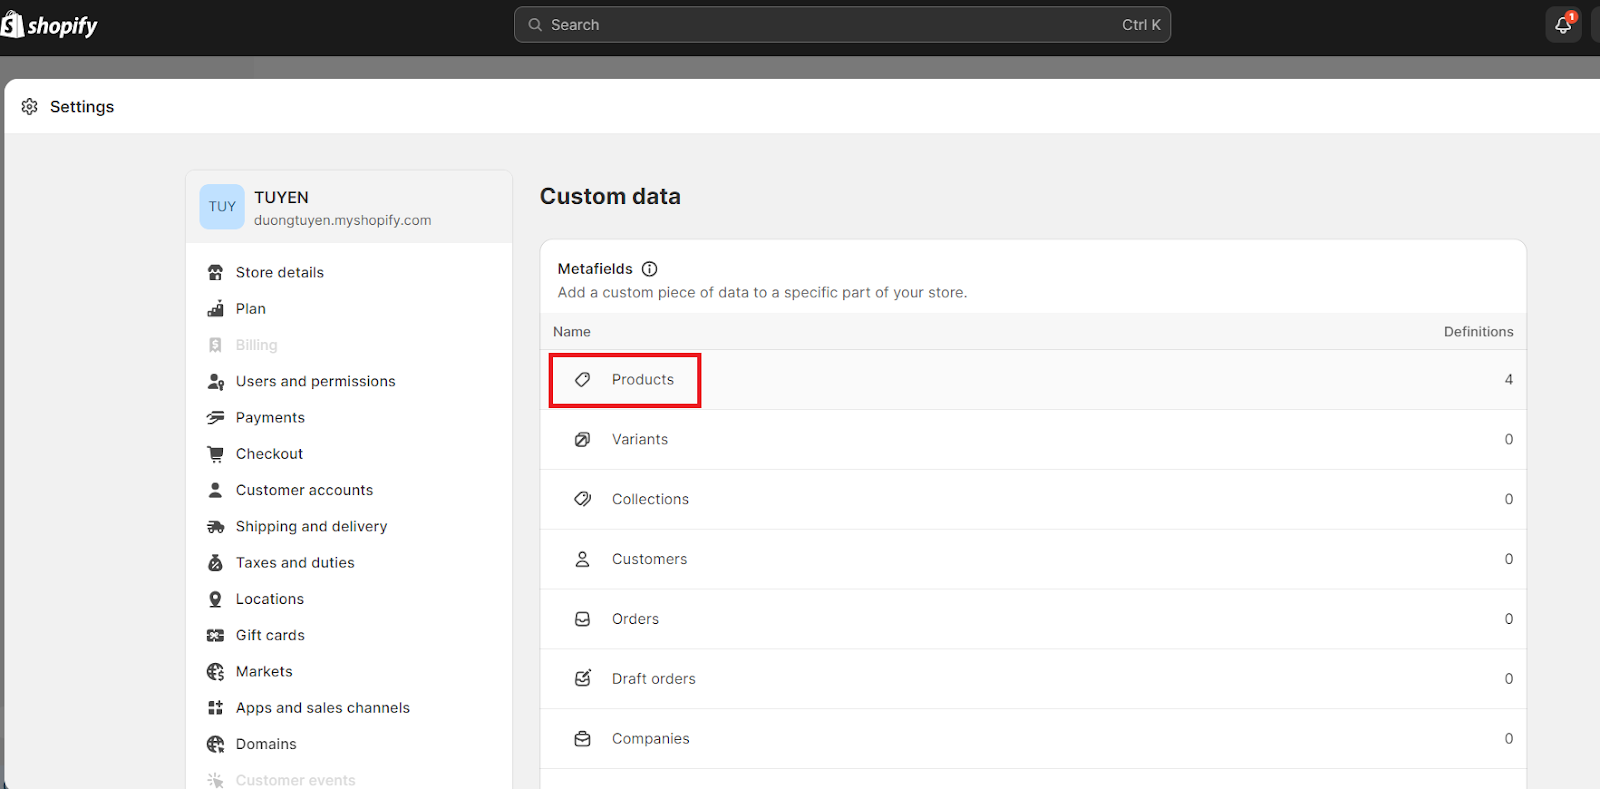Click the TUY store avatar
Image resolution: width=1600 pixels, height=789 pixels.
tap(222, 207)
